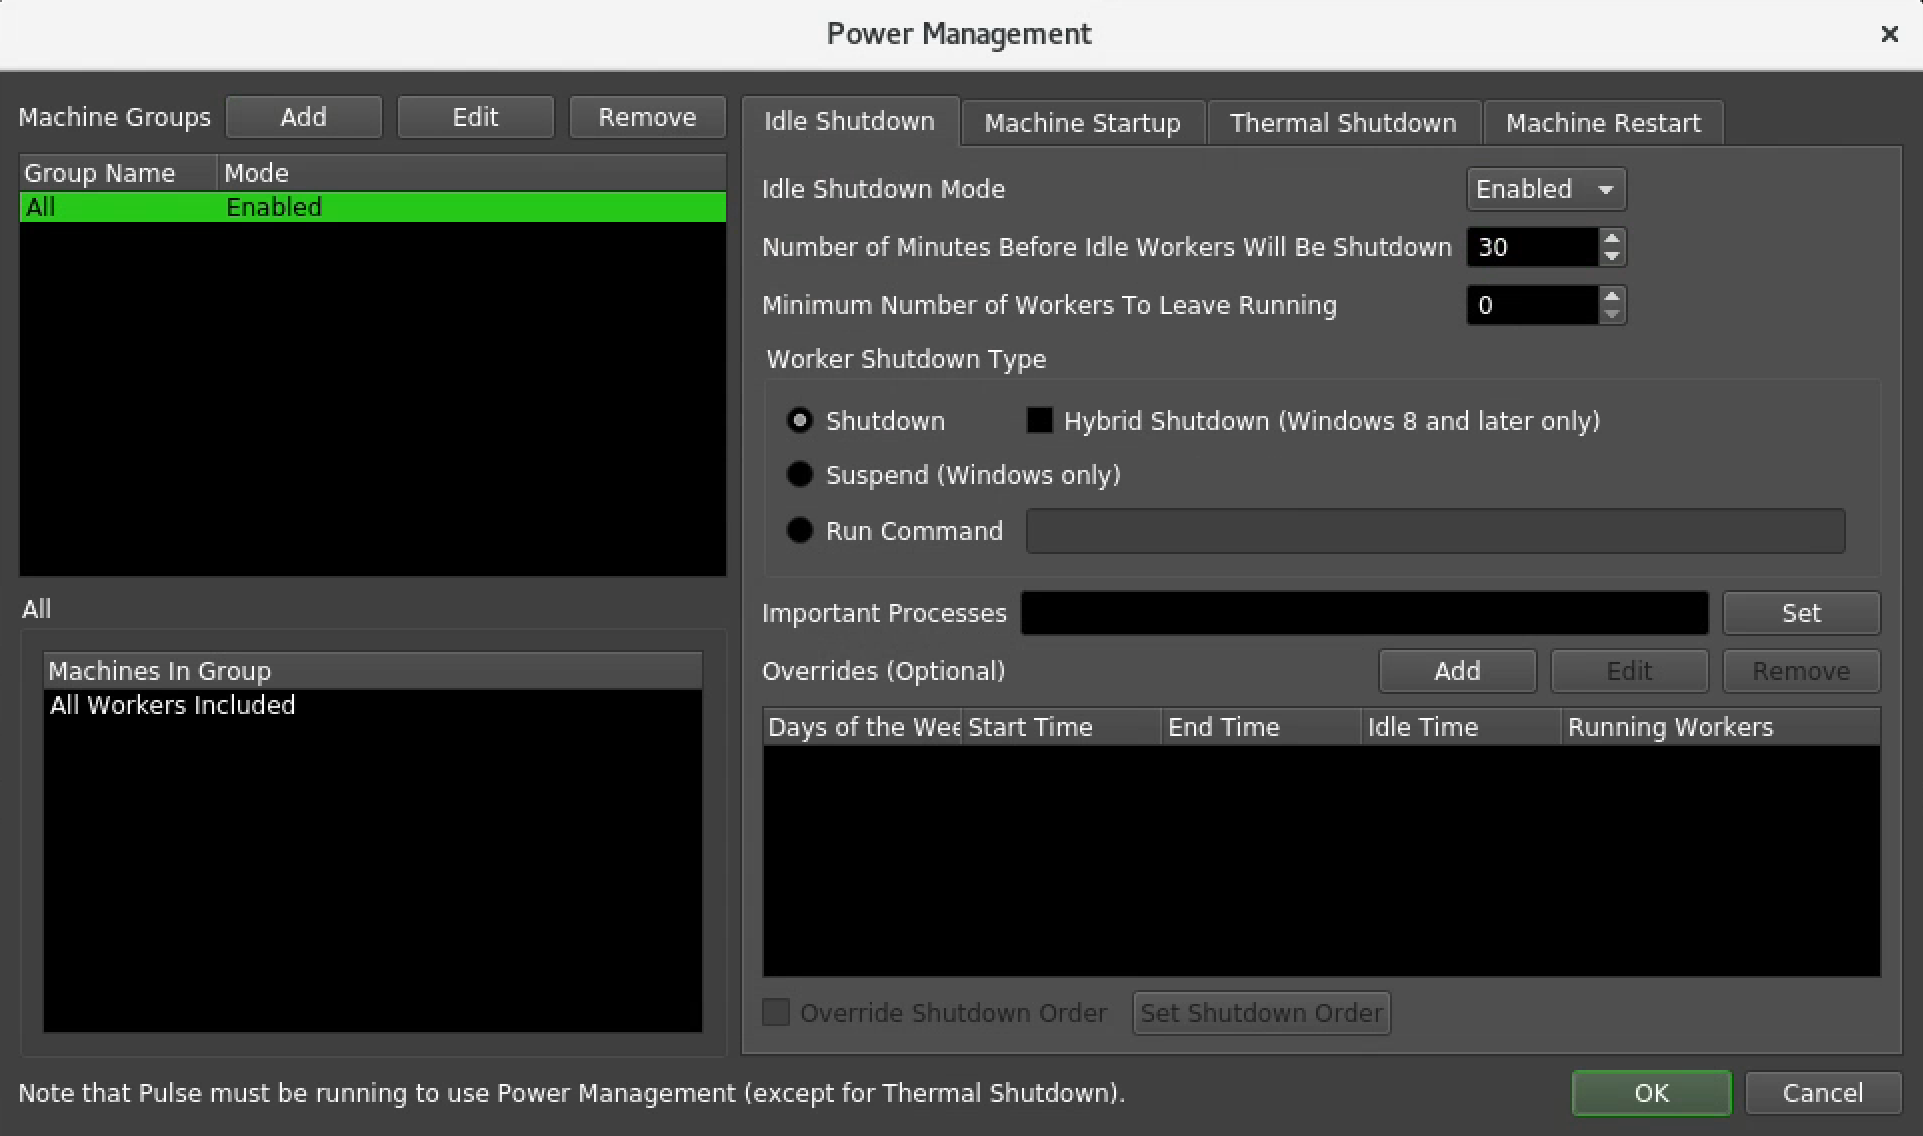The width and height of the screenshot is (1923, 1136).
Task: Open the Idle Shutdown Mode dropdown
Action: click(x=1545, y=189)
